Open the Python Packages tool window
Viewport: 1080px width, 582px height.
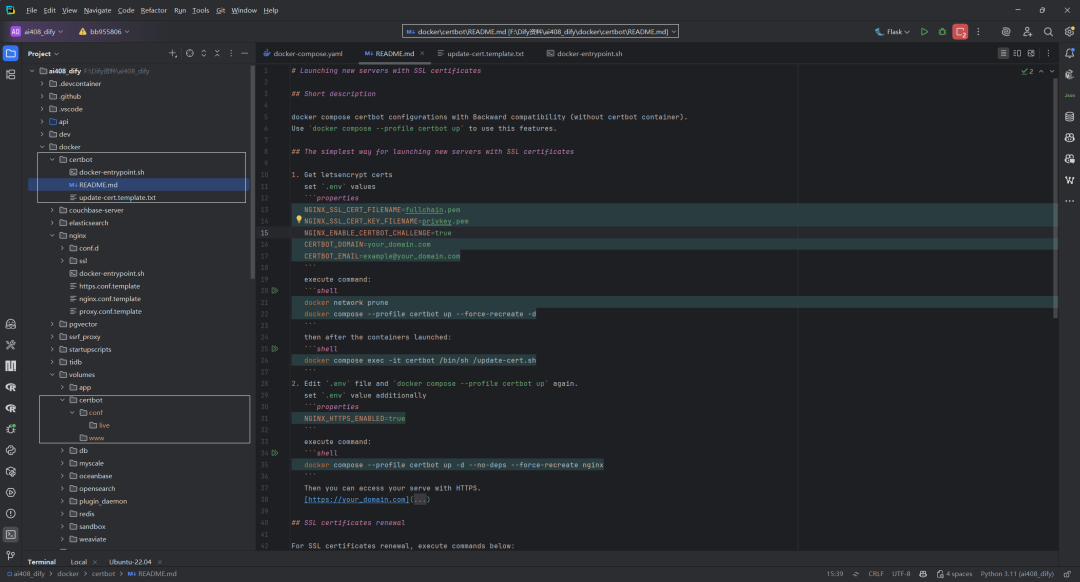pos(10,472)
